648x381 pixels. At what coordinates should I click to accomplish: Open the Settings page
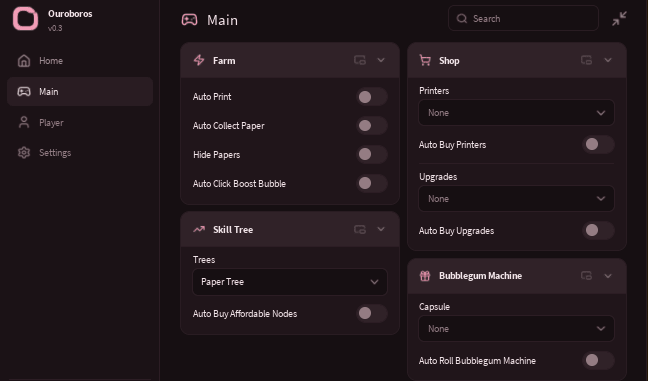[x=80, y=153]
